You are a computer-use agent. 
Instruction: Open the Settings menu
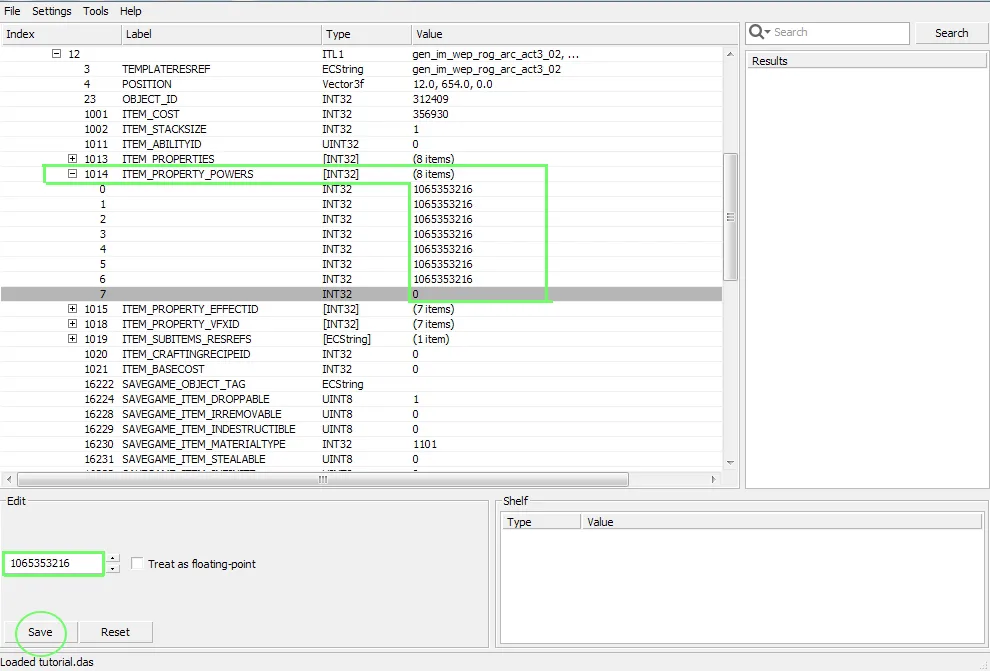(x=52, y=11)
